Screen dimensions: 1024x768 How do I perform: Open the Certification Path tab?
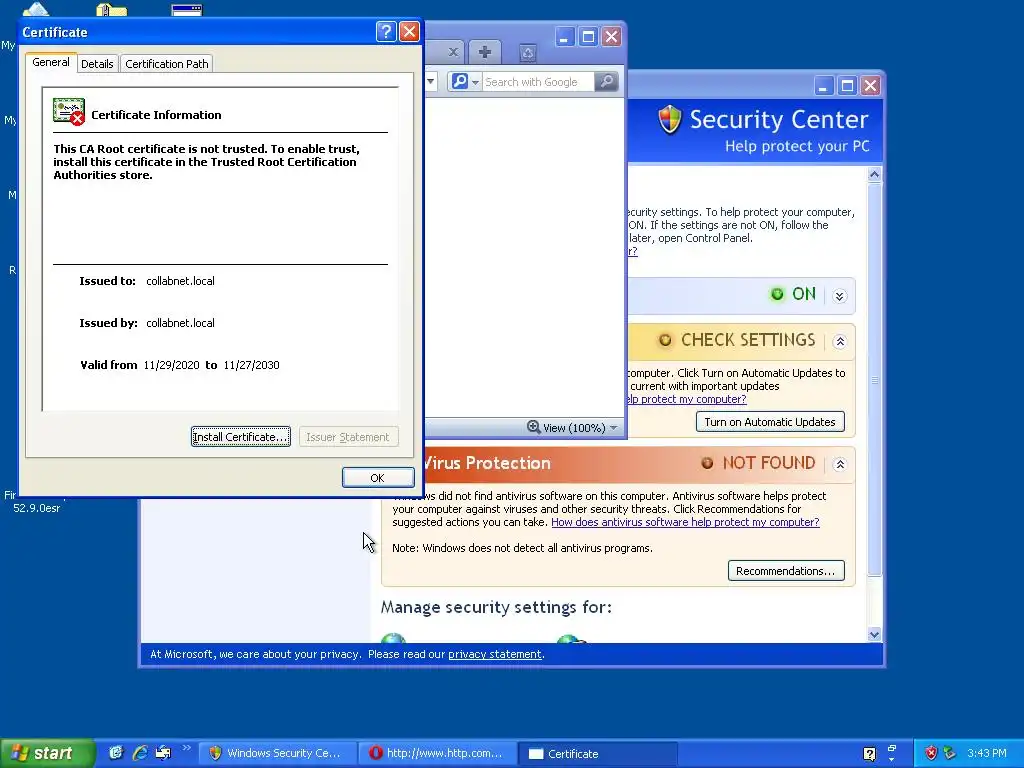point(167,64)
